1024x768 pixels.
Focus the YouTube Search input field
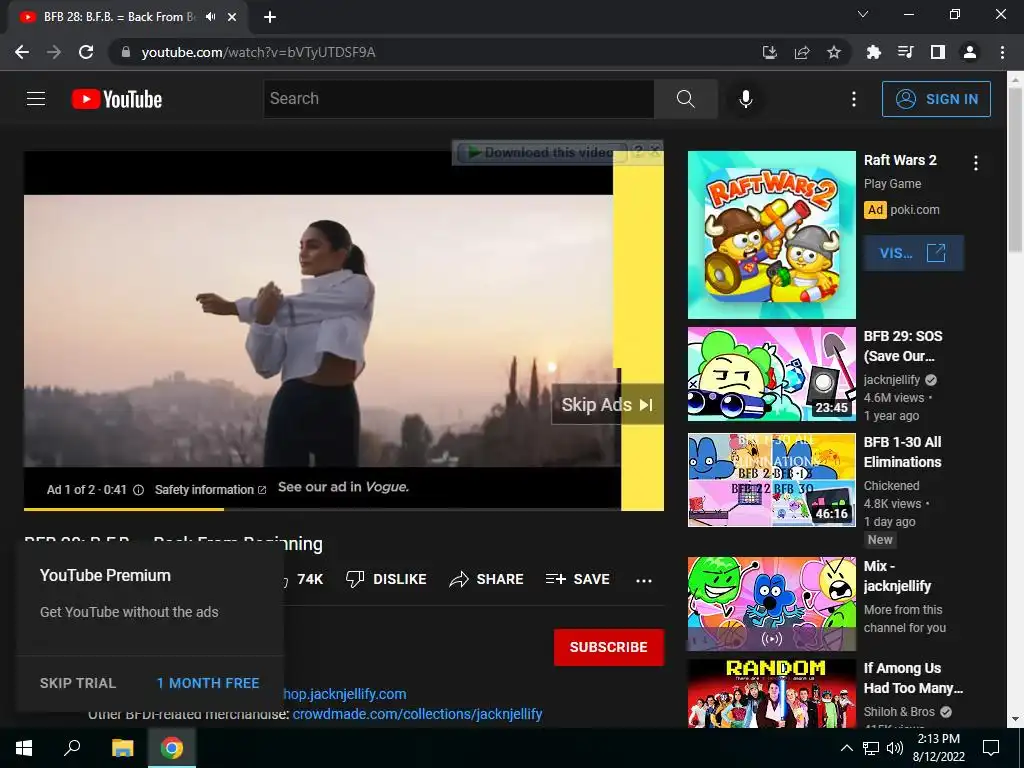[x=458, y=99]
